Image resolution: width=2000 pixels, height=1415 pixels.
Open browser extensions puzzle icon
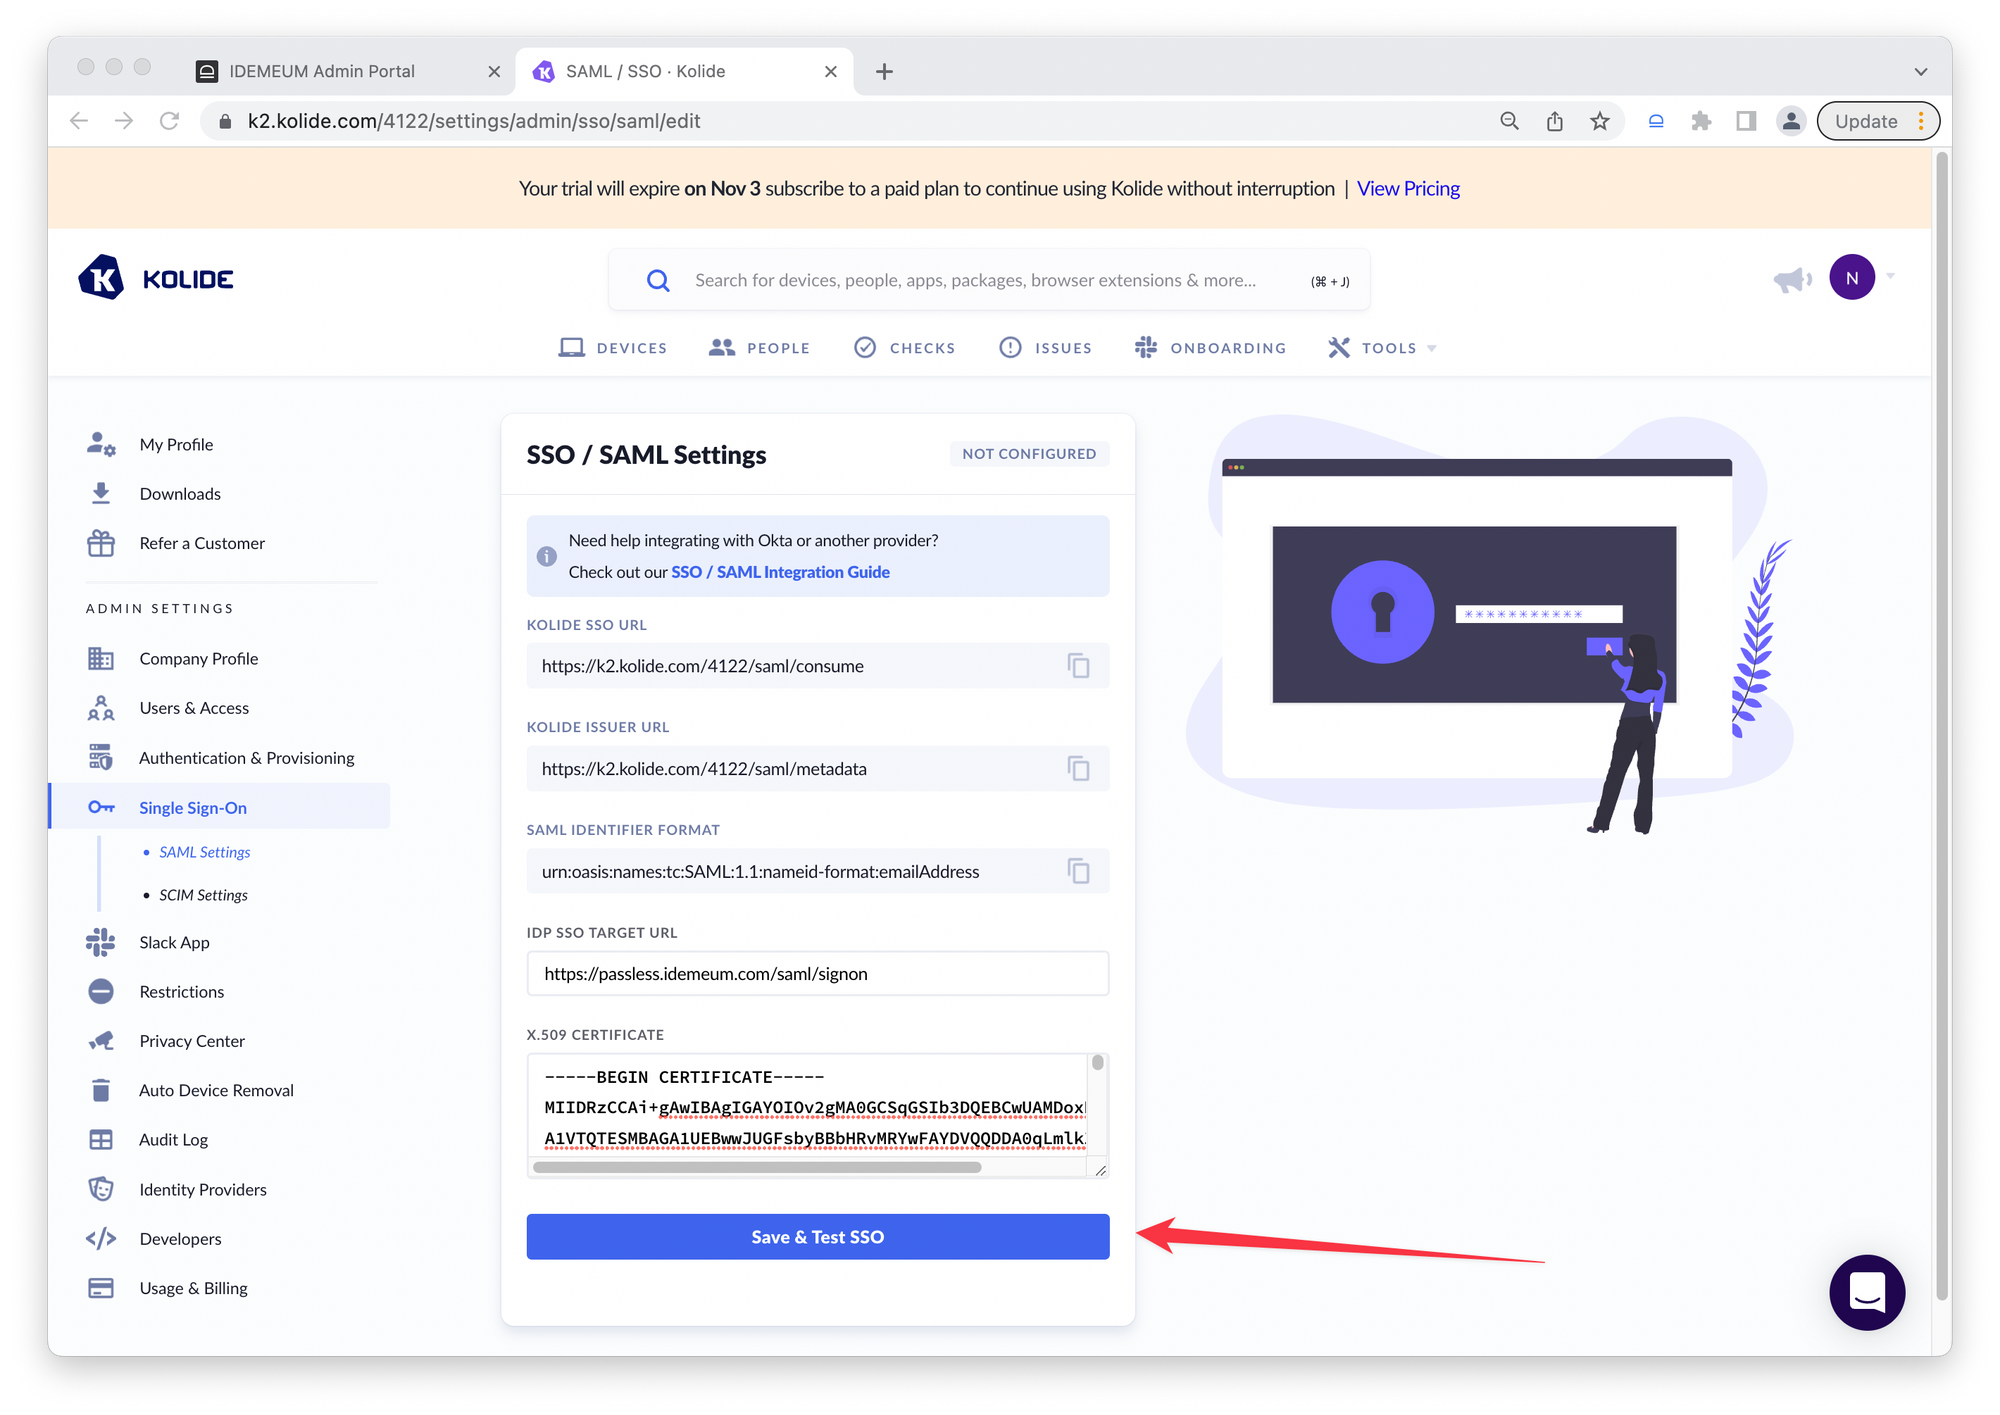(1701, 121)
